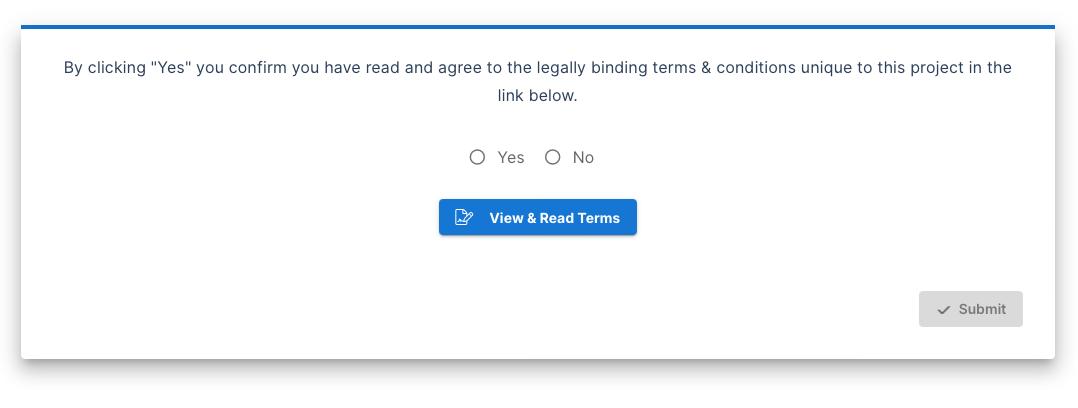Viewport: 1078px width, 408px height.
Task: Click the blue bar atop the card
Action: (538, 27)
